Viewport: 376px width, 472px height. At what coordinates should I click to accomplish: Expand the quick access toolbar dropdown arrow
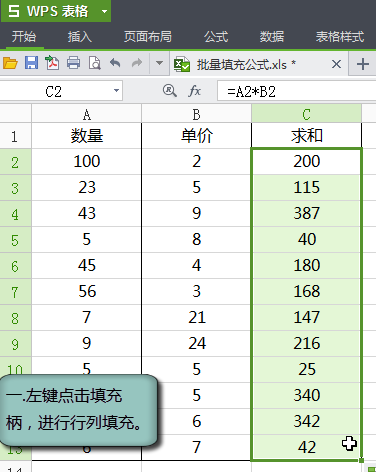(159, 63)
